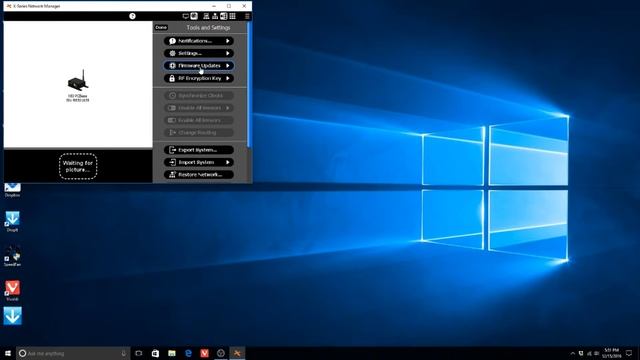640x360 pixels.
Task: Open File Explorer from the taskbar
Action: pos(171,353)
